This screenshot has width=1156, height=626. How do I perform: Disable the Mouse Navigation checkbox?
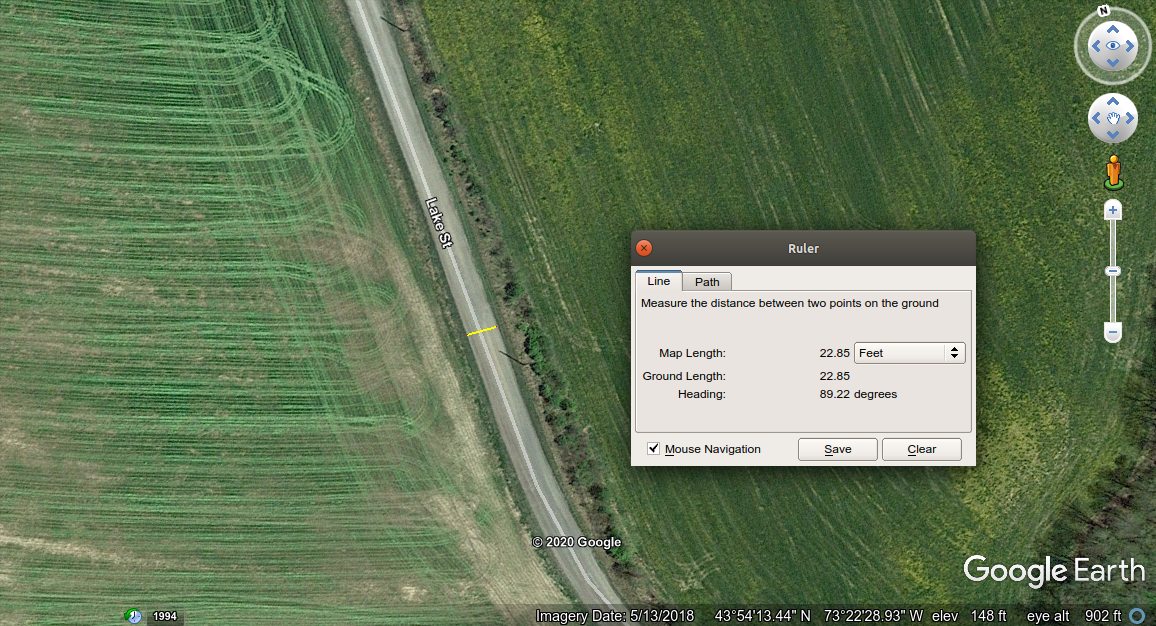[654, 449]
